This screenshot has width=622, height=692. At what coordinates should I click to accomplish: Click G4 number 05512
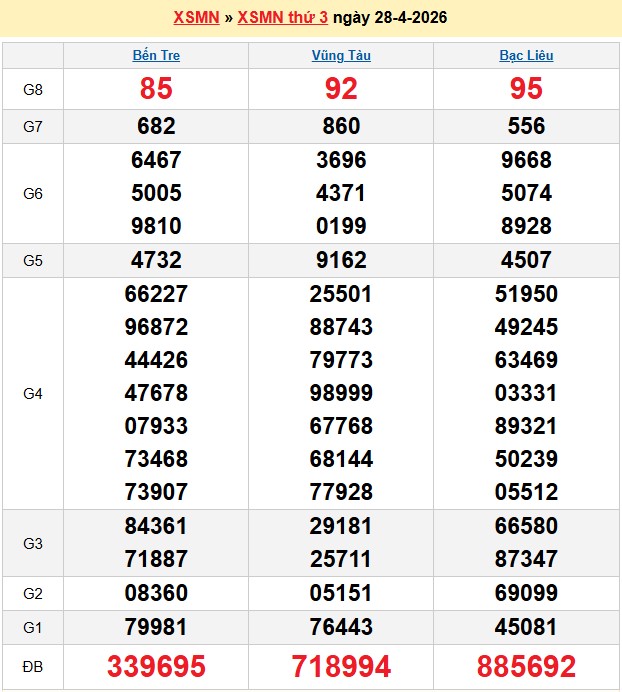coord(526,492)
